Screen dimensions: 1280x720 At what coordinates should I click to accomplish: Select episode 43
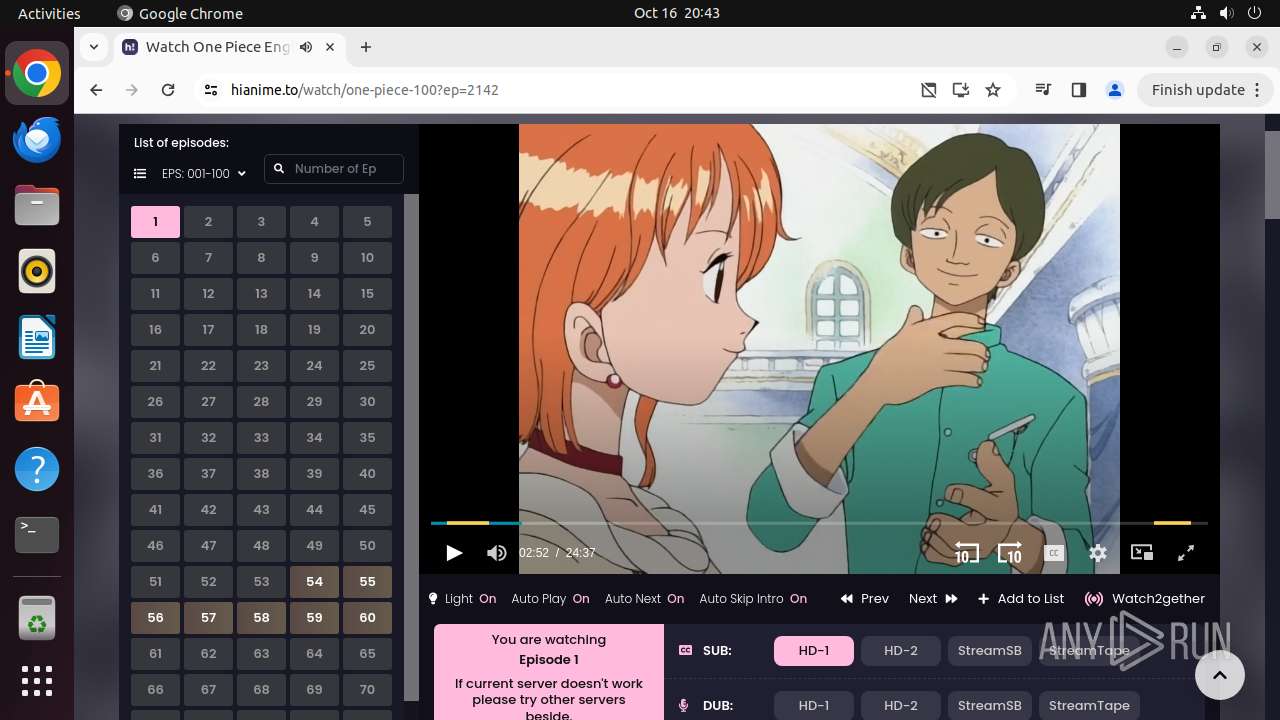(x=261, y=510)
